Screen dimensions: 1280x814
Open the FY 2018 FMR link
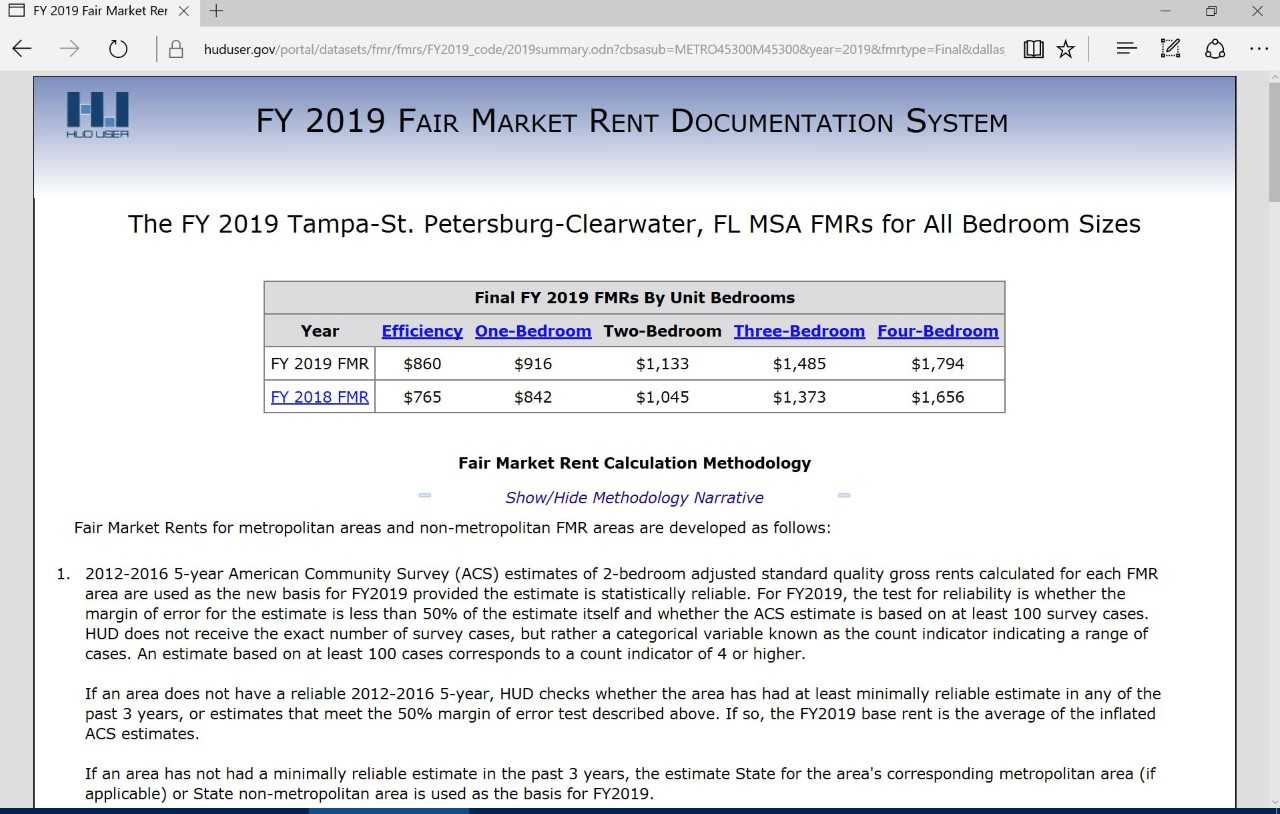tap(320, 397)
